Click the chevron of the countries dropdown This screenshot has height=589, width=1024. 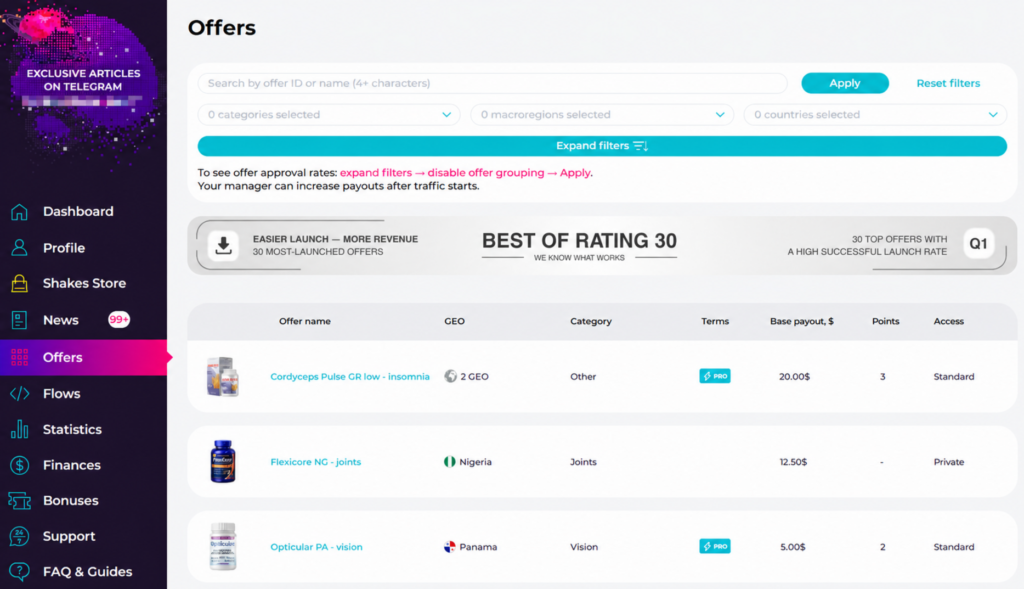click(993, 115)
